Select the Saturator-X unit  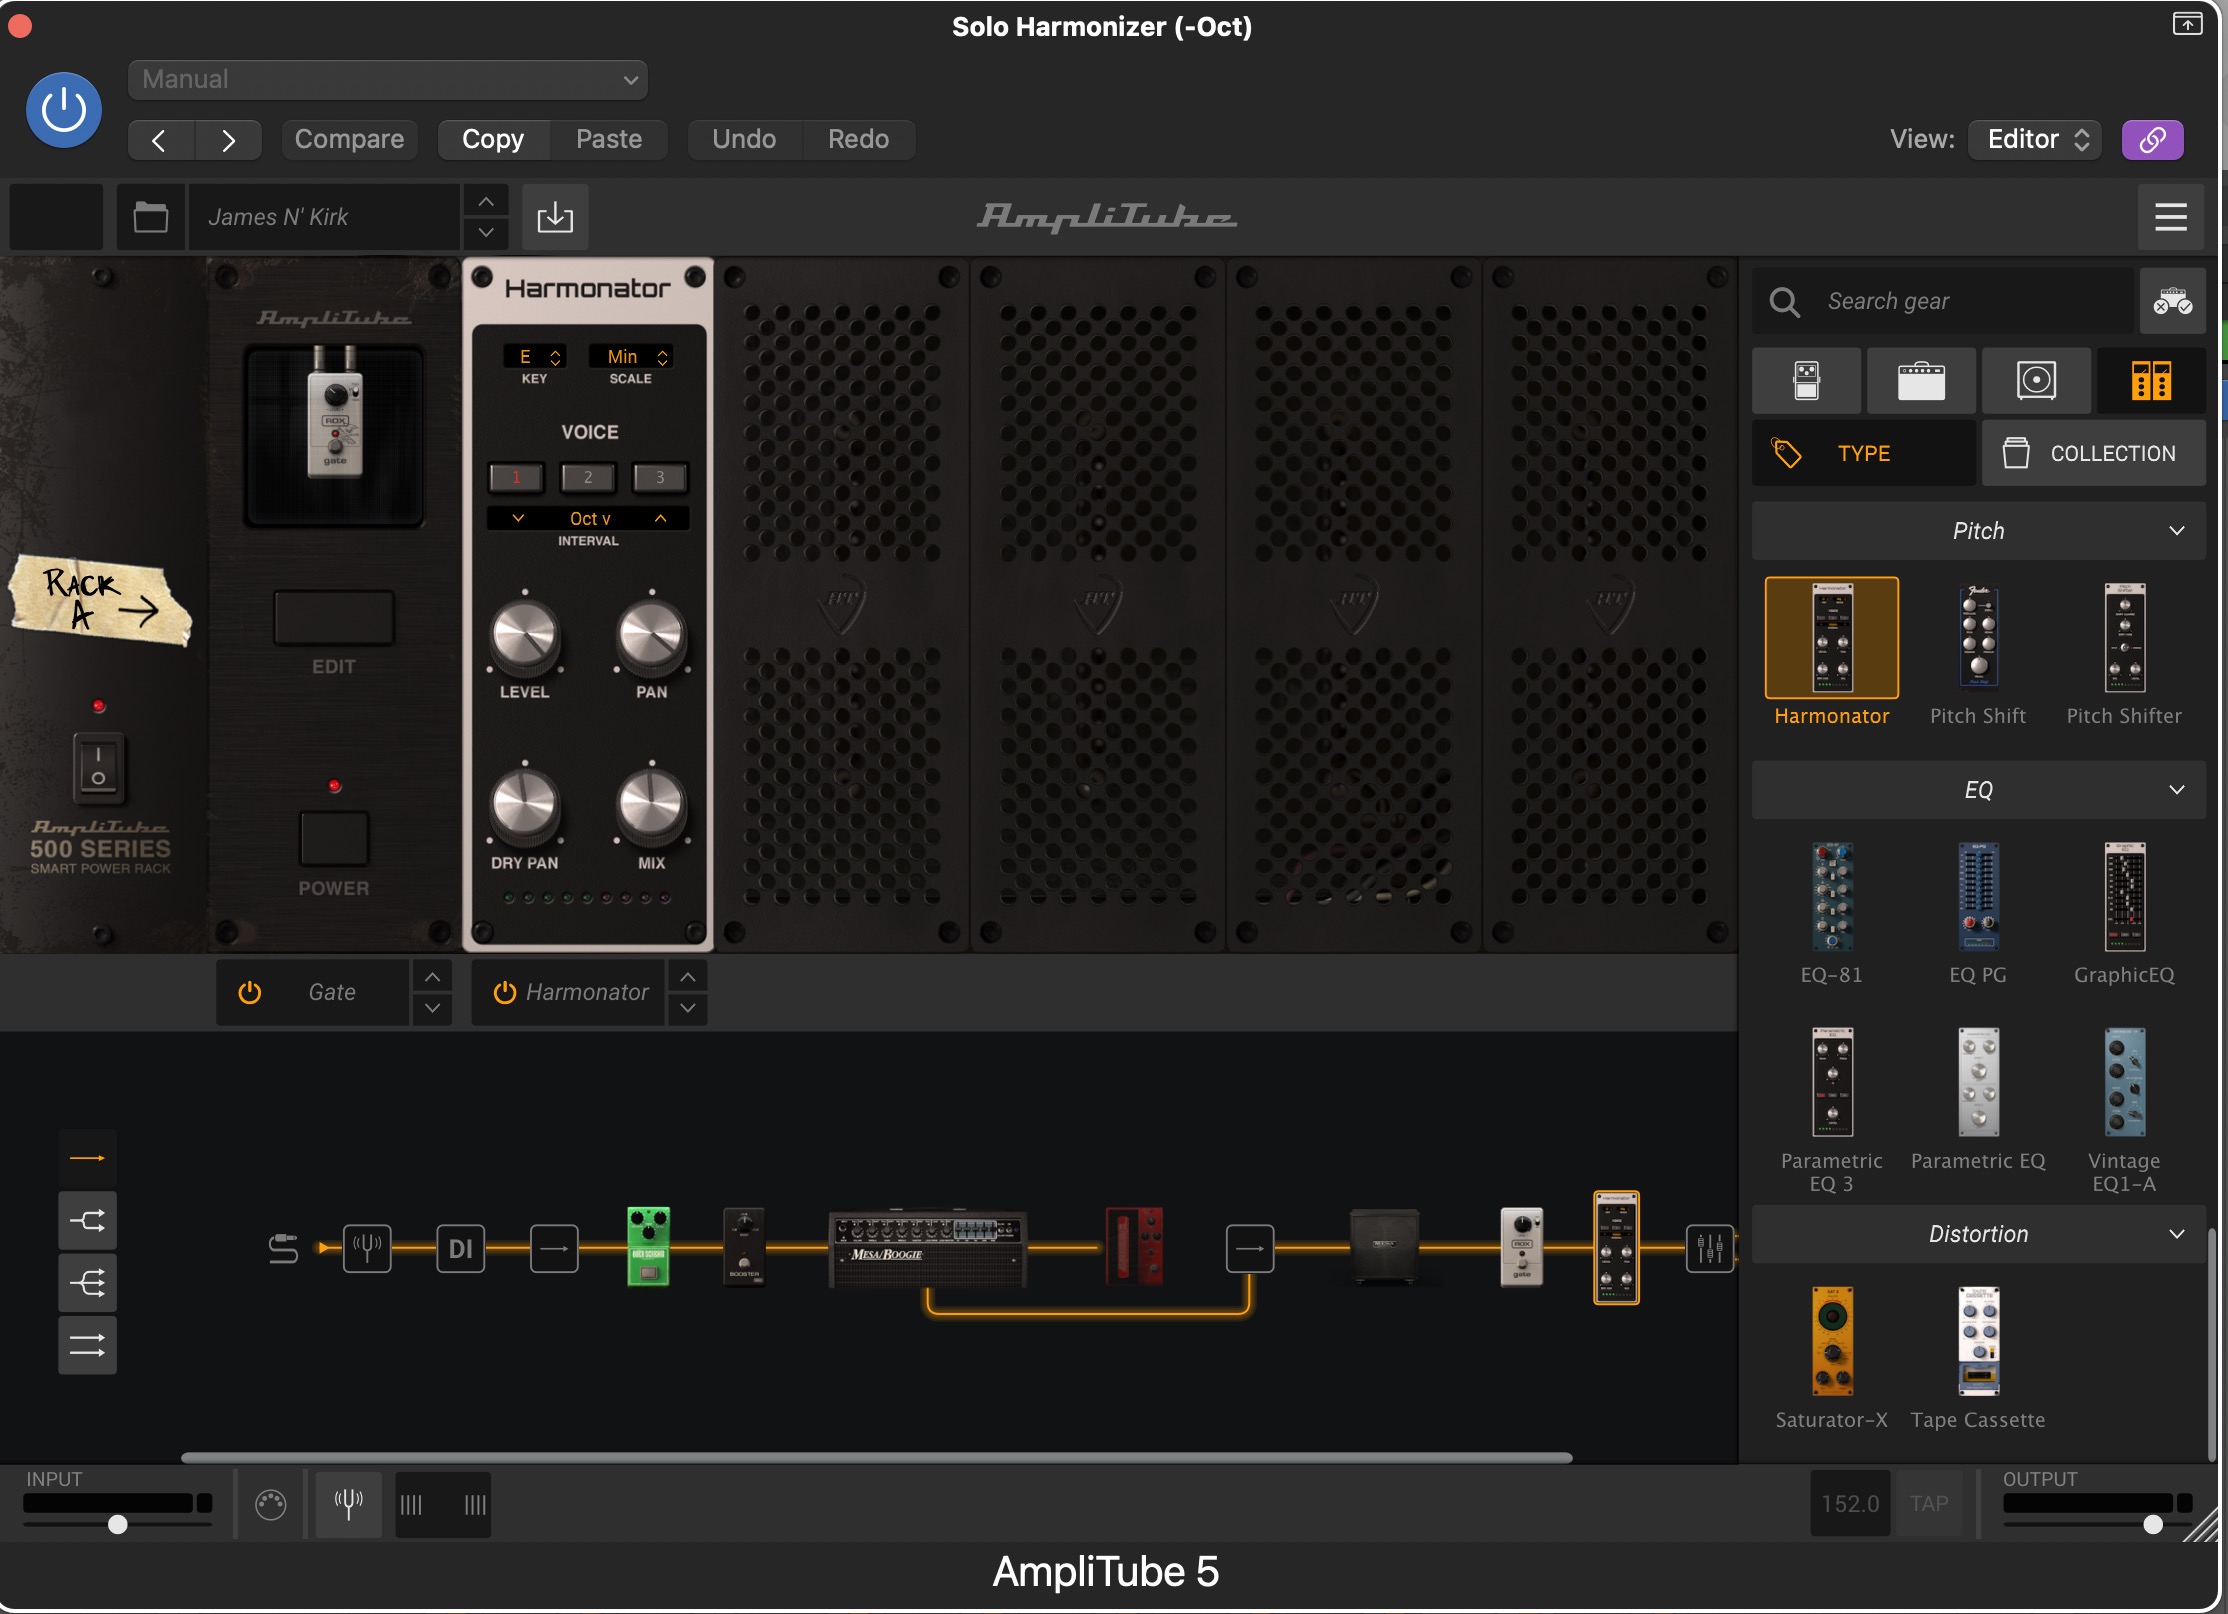point(1832,1341)
